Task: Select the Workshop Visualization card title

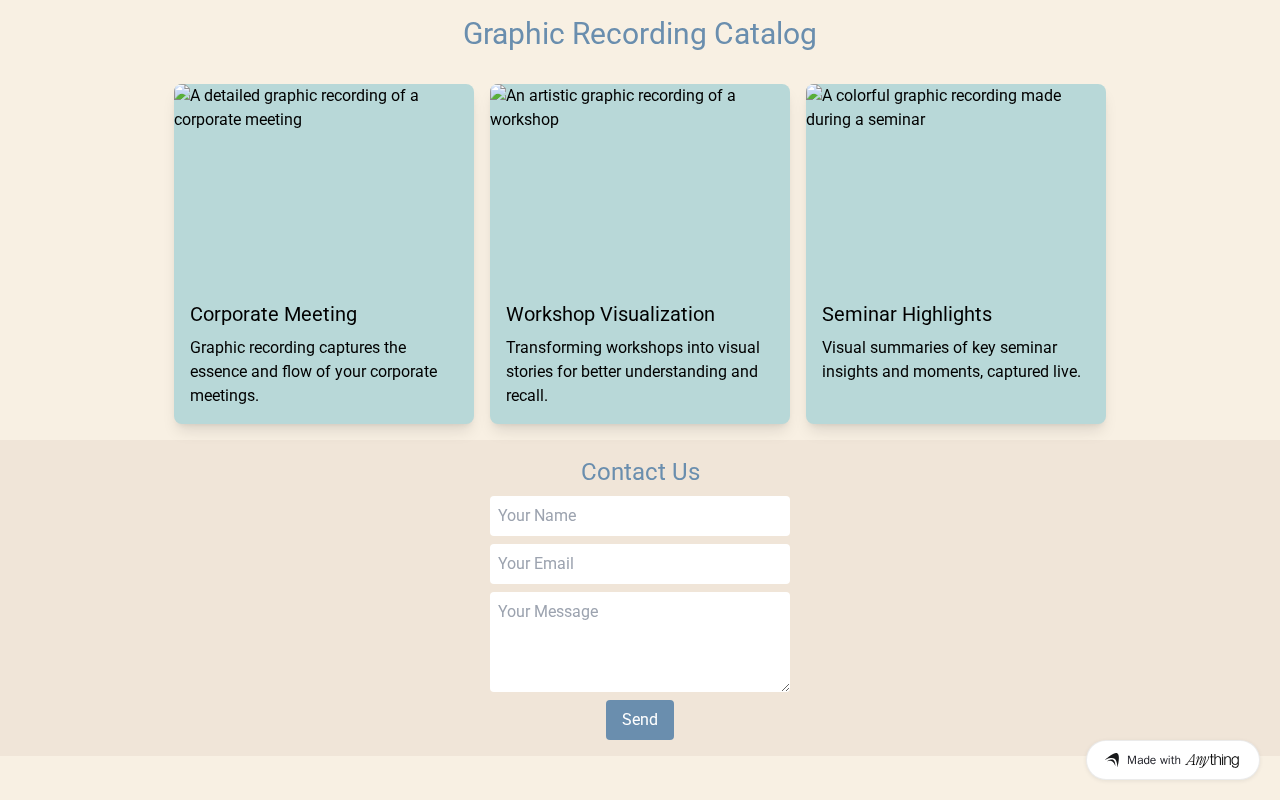Action: point(610,314)
